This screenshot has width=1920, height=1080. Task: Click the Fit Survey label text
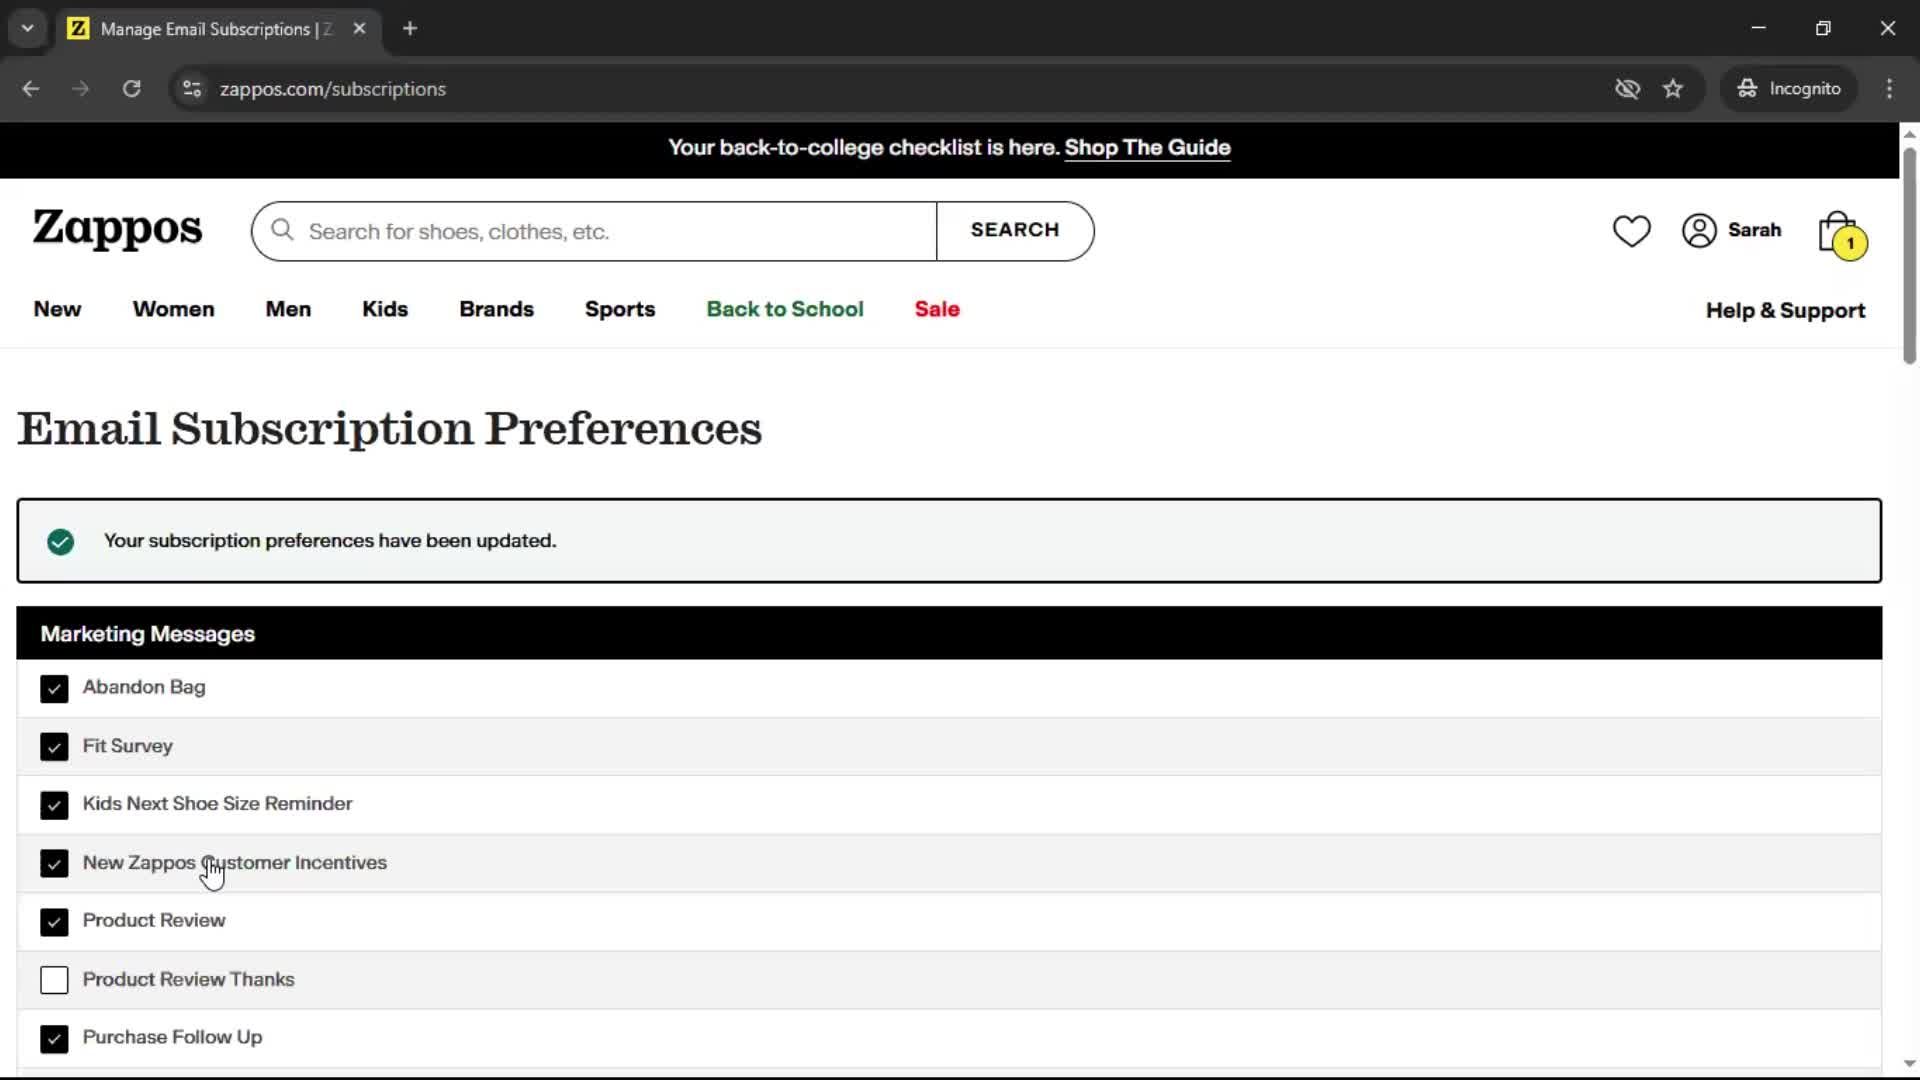(x=127, y=746)
